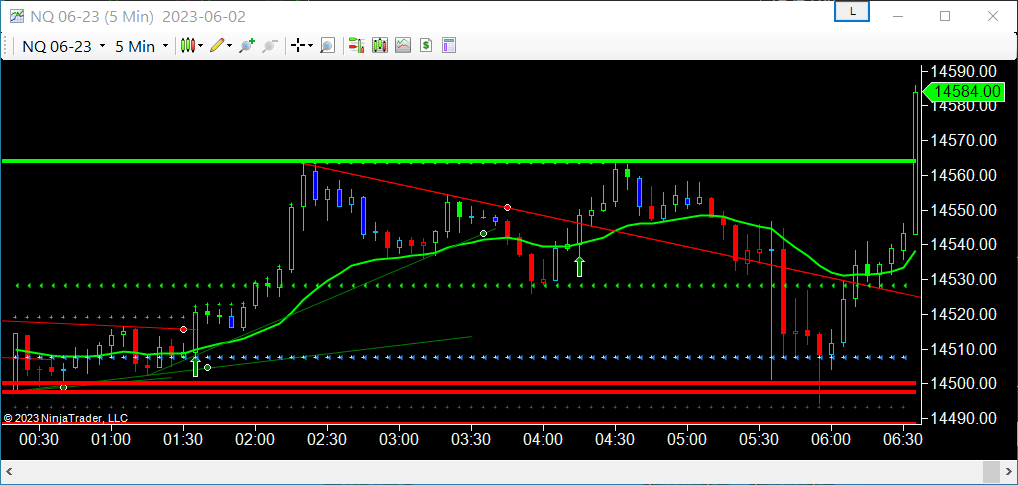The height and width of the screenshot is (485, 1018).
Task: Open the 5 Min interval selector
Action: 142,46
